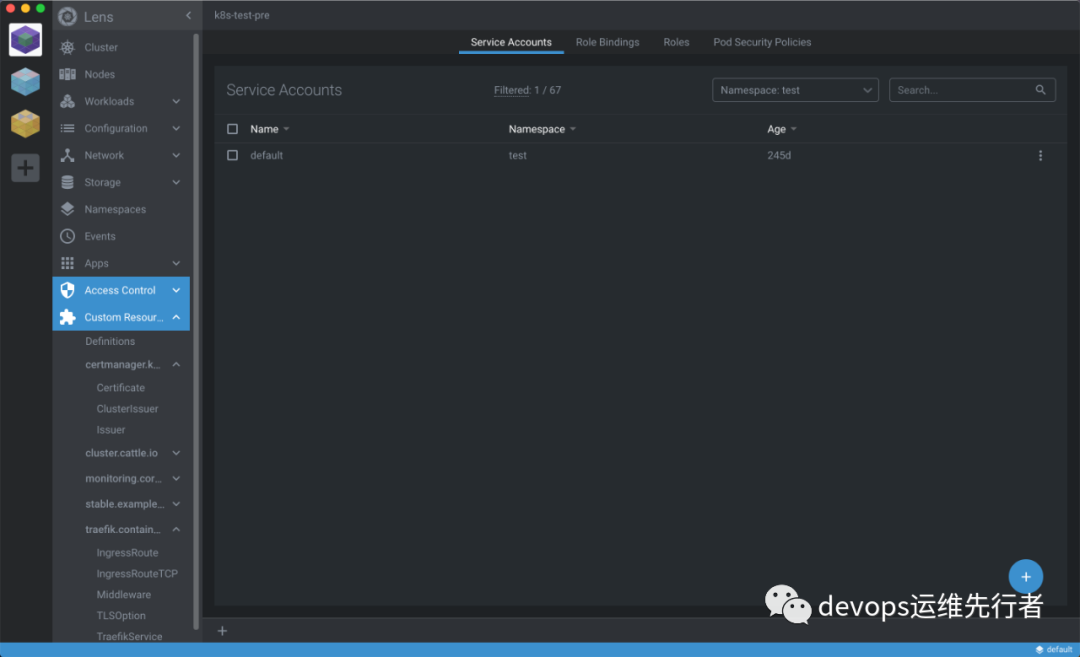Open the TLSOption resource
The image size is (1080, 657).
121,616
